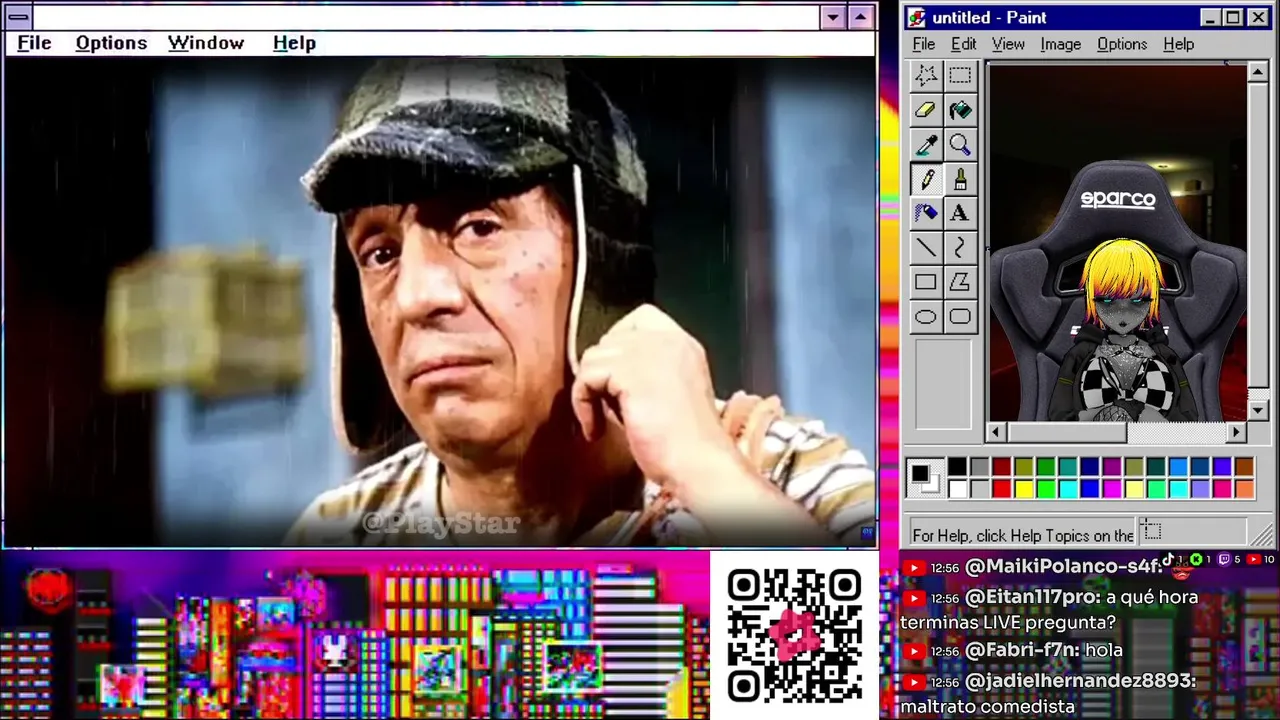Pick the dark red color swatch
The width and height of the screenshot is (1280, 720).
pyautogui.click(x=1001, y=467)
